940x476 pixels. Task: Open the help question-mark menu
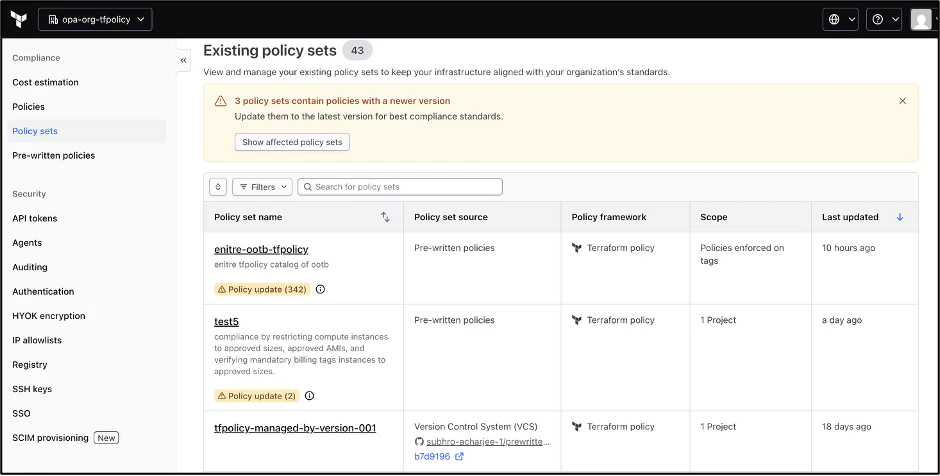click(884, 19)
